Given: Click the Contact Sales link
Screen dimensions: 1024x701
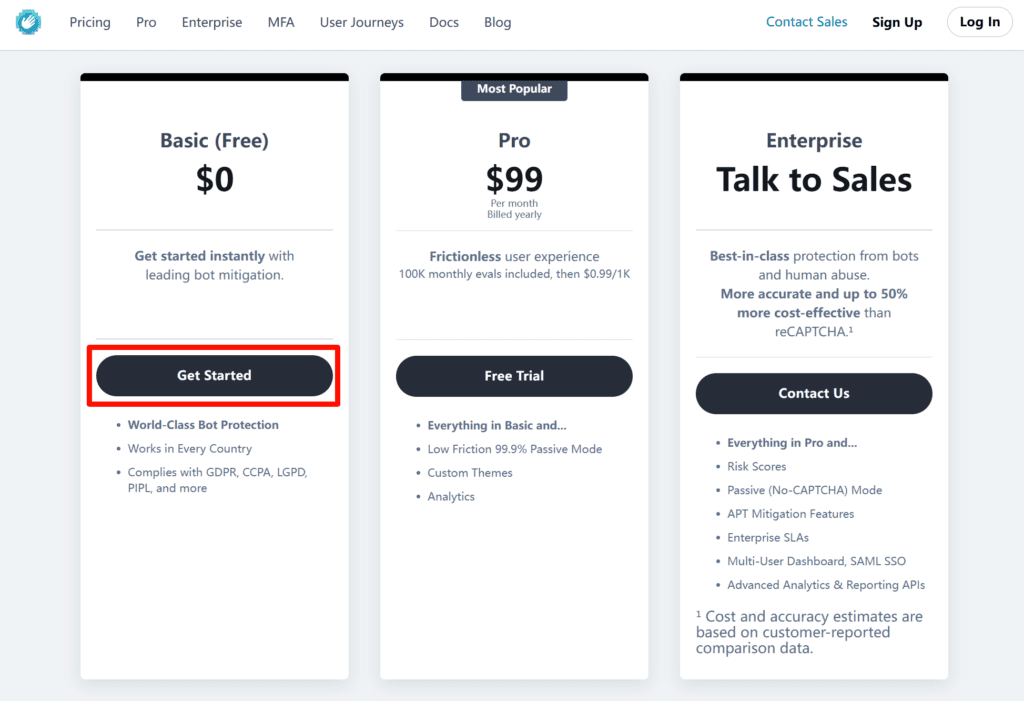Looking at the screenshot, I should [x=806, y=22].
